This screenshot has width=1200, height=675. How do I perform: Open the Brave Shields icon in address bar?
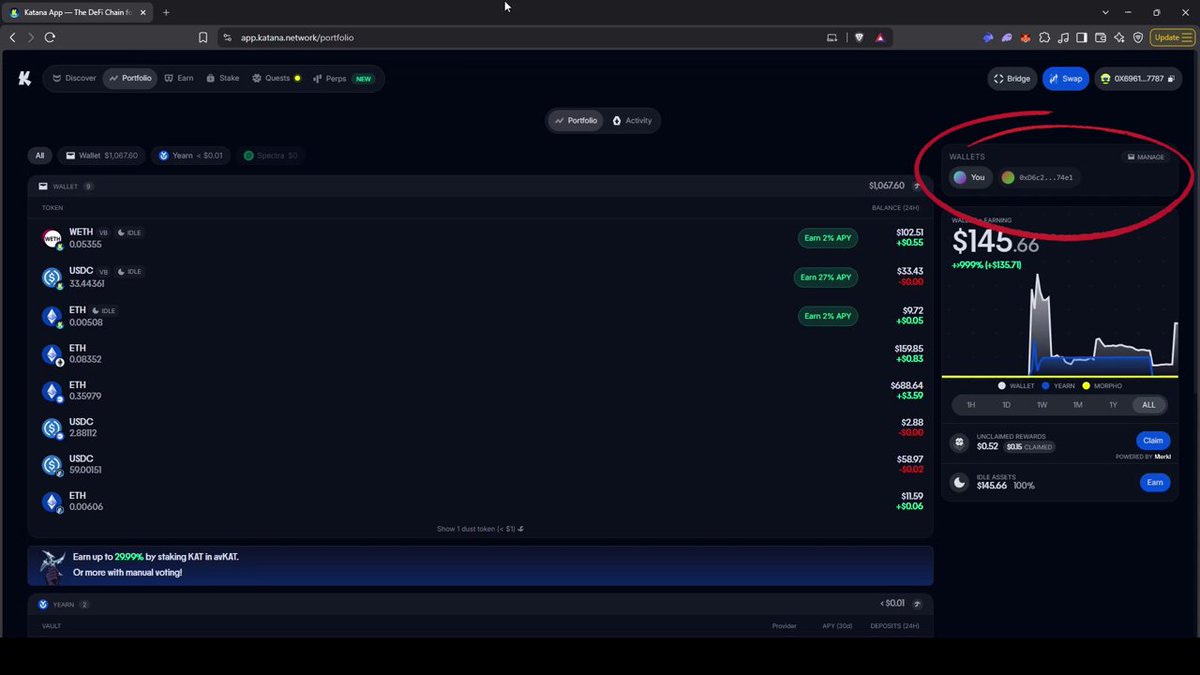pyautogui.click(x=859, y=37)
